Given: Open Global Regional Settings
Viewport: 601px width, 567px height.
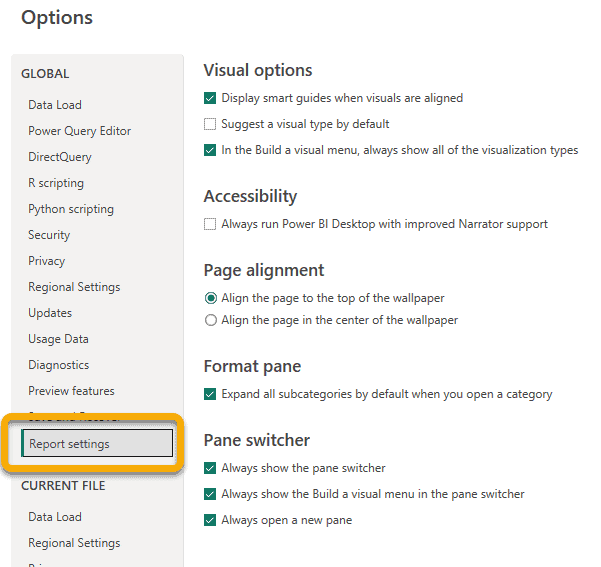Looking at the screenshot, I should [x=74, y=287].
